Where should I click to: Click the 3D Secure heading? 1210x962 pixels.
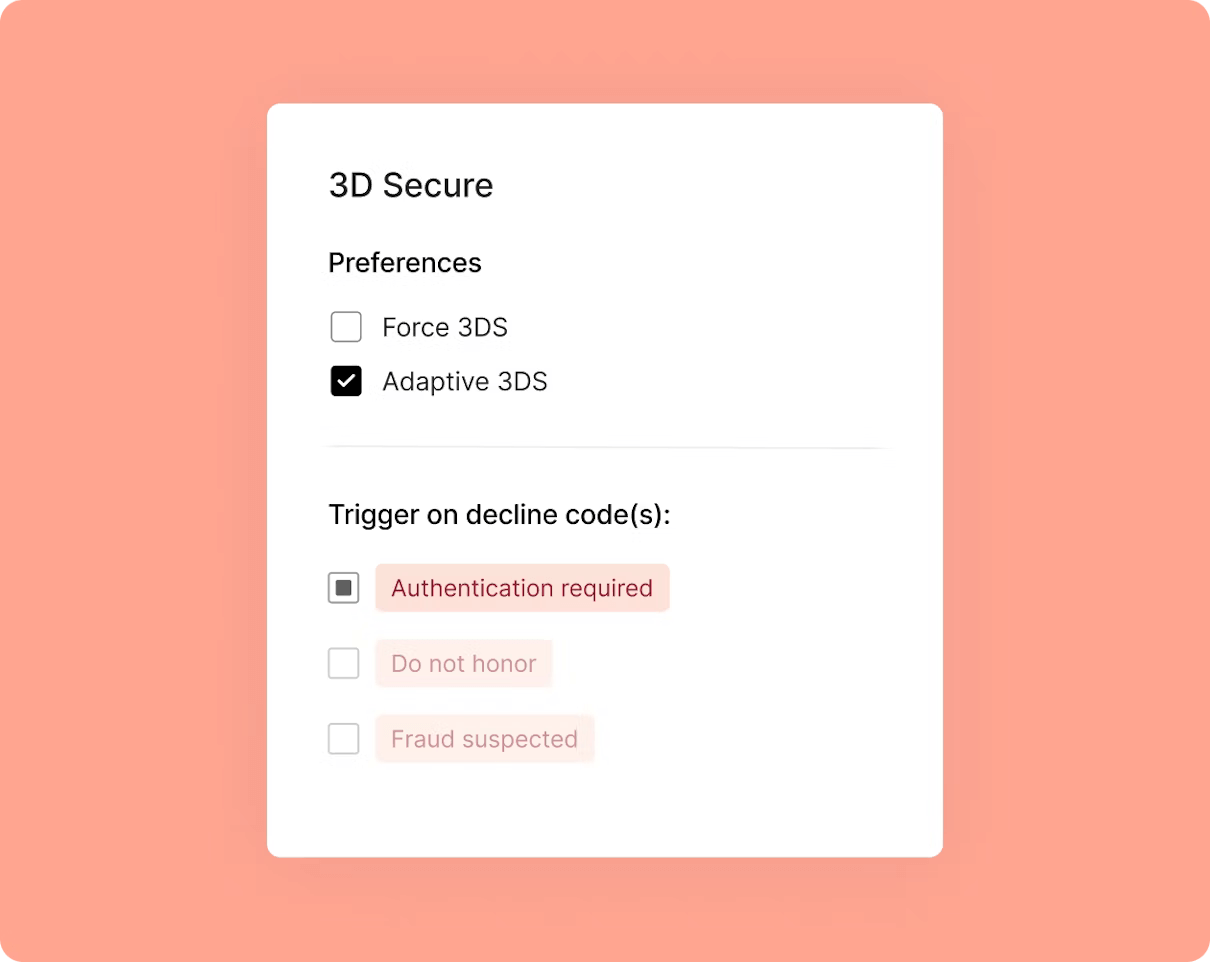click(x=410, y=185)
